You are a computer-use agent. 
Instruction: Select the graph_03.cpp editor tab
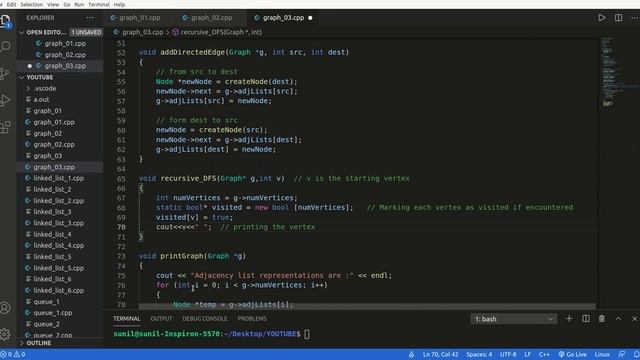283,18
